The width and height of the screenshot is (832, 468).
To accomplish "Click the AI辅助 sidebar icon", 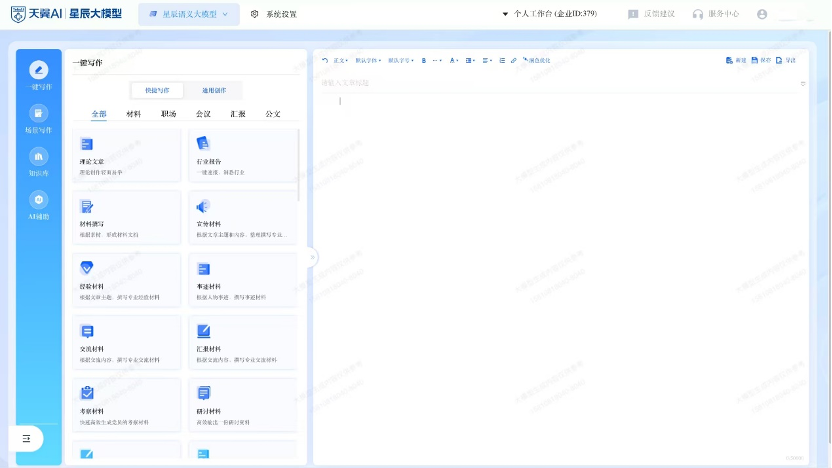I will pos(39,200).
